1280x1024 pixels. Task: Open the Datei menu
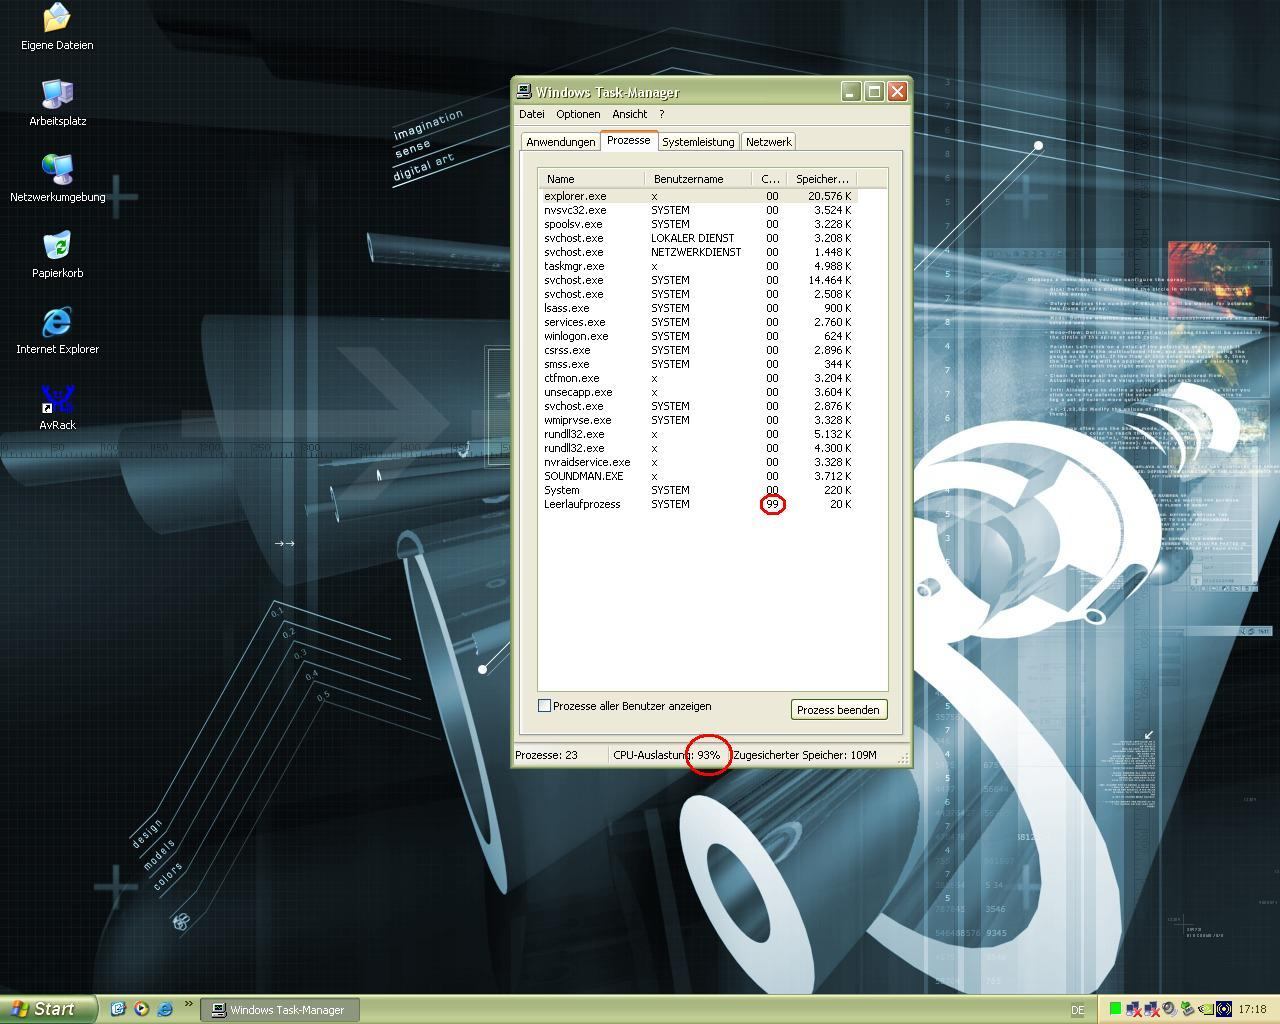(532, 114)
